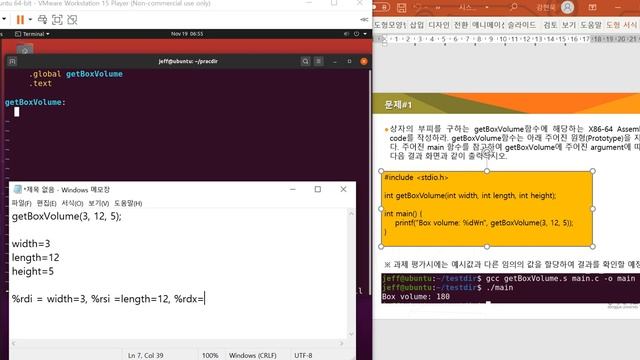Screen dimensions: 640x360
Task: Click the VMware Unity mode icon
Action: (72, 20)
